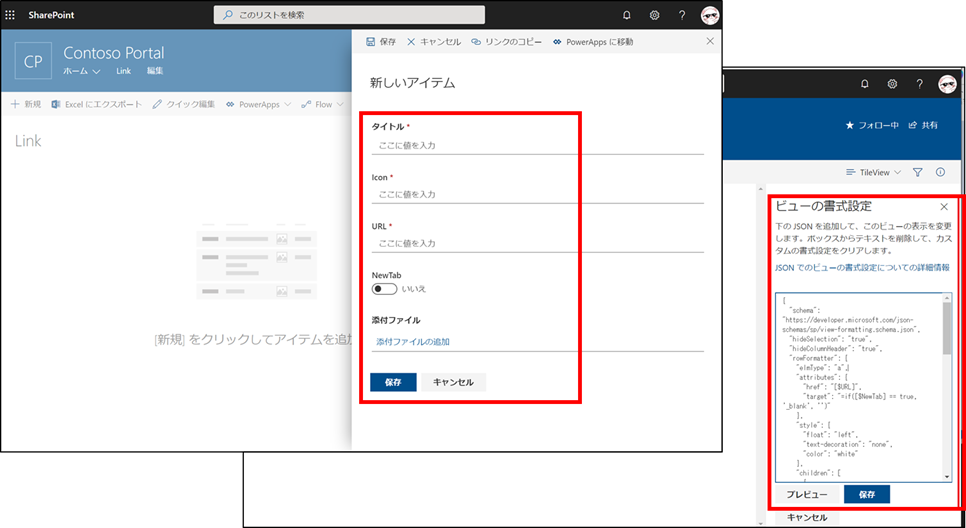Screen dimensions: 966x528
Task: Click キャンセル button below item form
Action: click(x=453, y=382)
